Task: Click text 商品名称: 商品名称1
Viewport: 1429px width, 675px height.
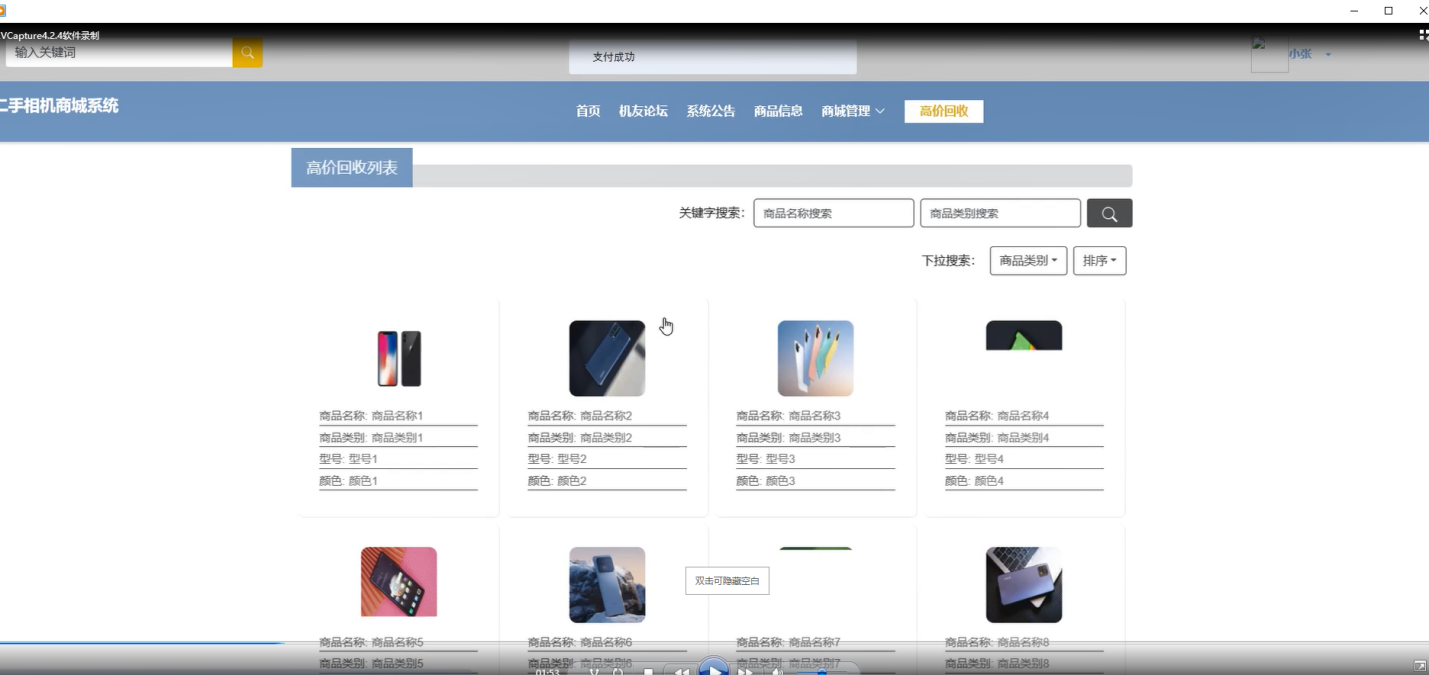Action: click(x=371, y=416)
